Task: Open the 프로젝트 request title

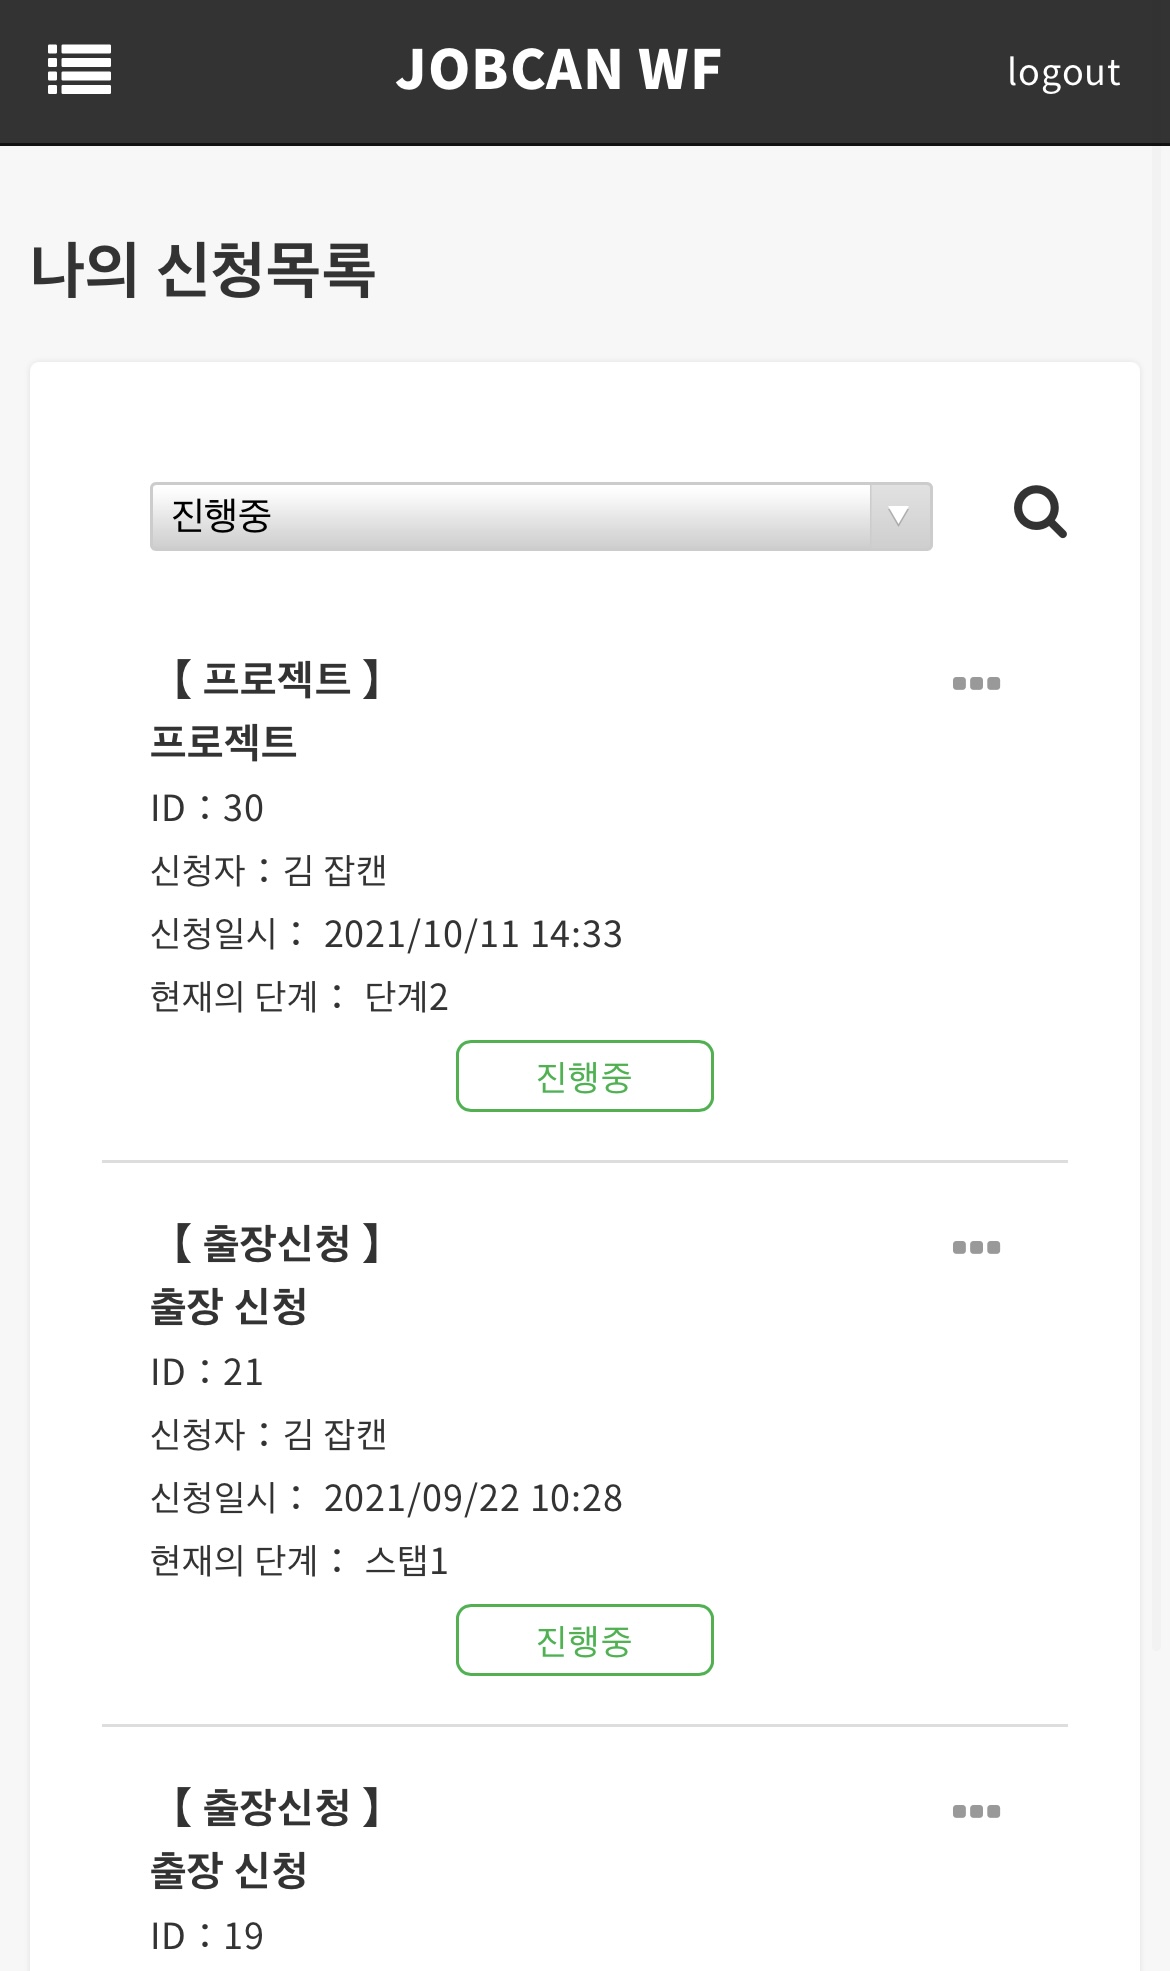Action: [224, 742]
